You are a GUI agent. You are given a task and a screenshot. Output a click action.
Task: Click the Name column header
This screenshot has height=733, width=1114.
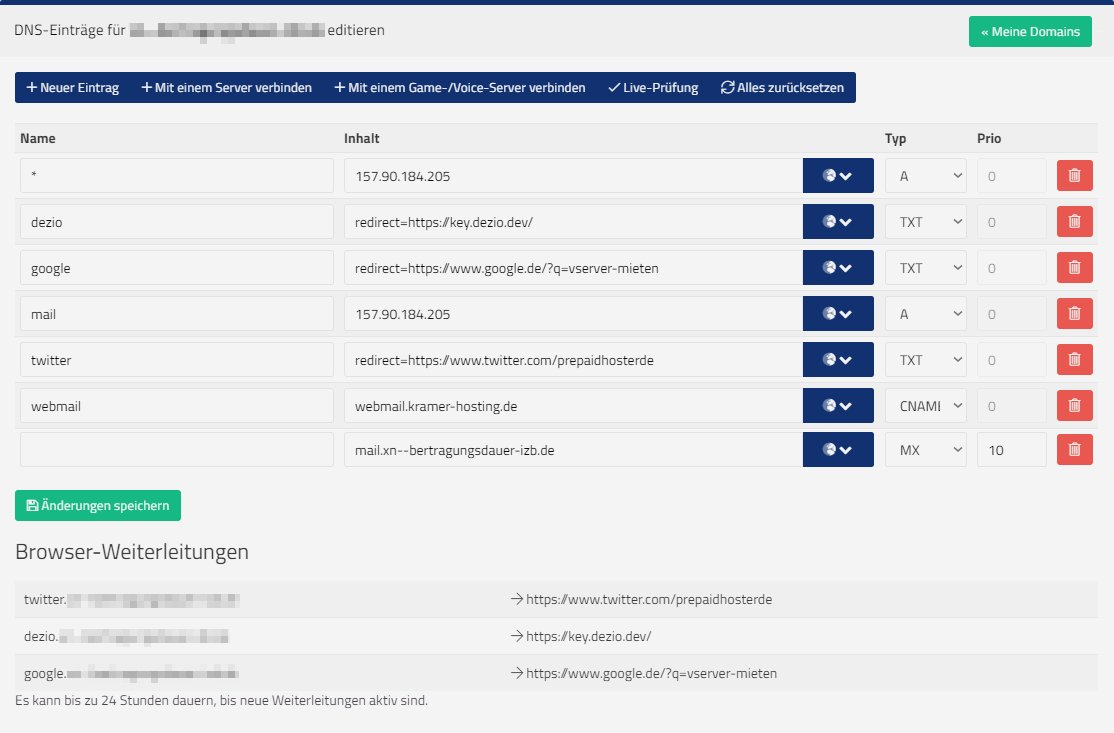pos(38,139)
